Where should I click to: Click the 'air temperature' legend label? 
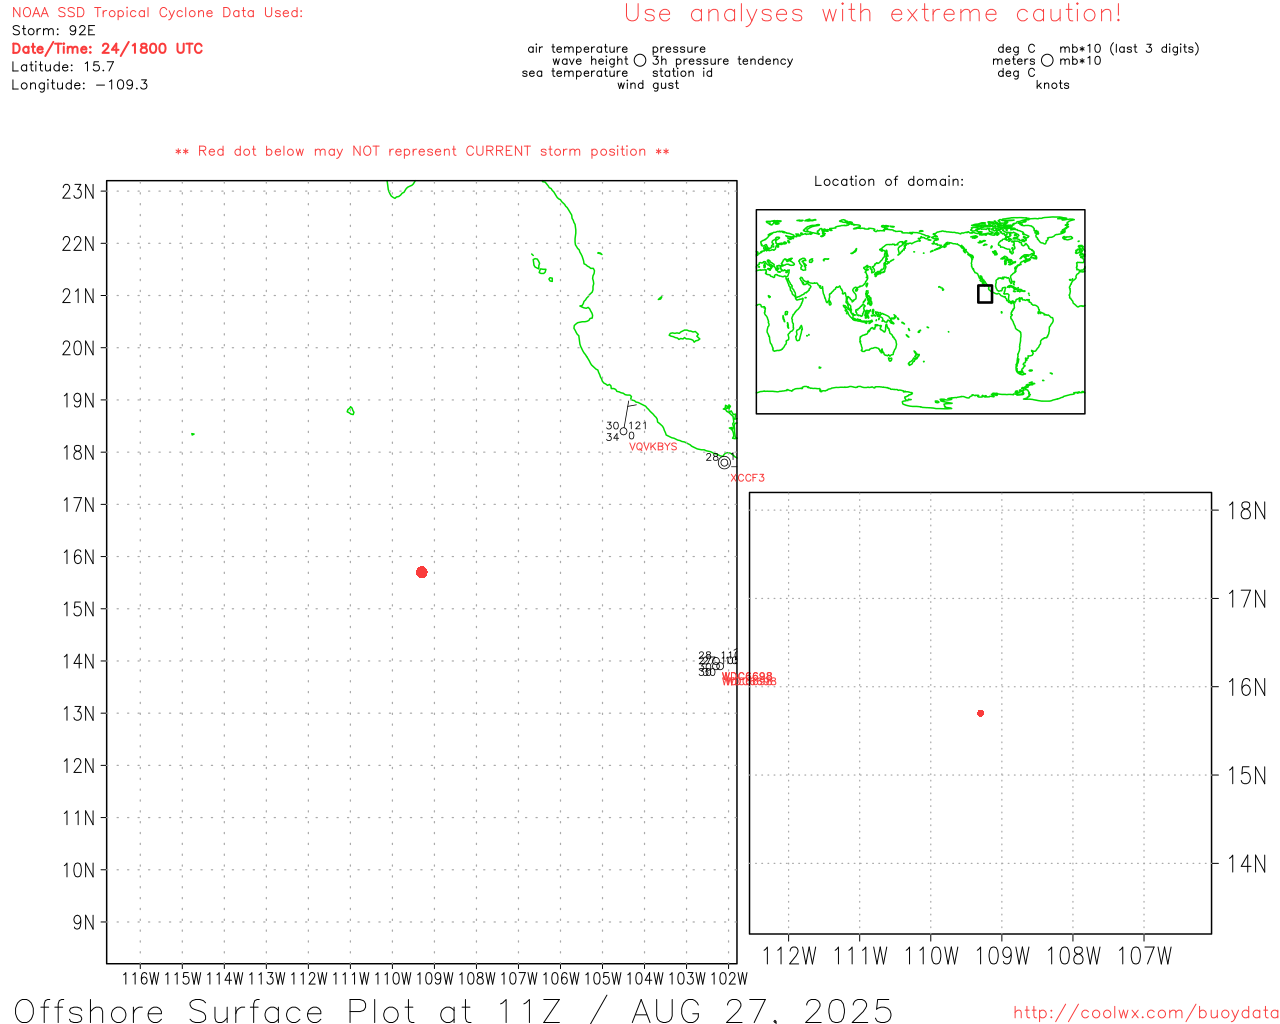point(578,49)
